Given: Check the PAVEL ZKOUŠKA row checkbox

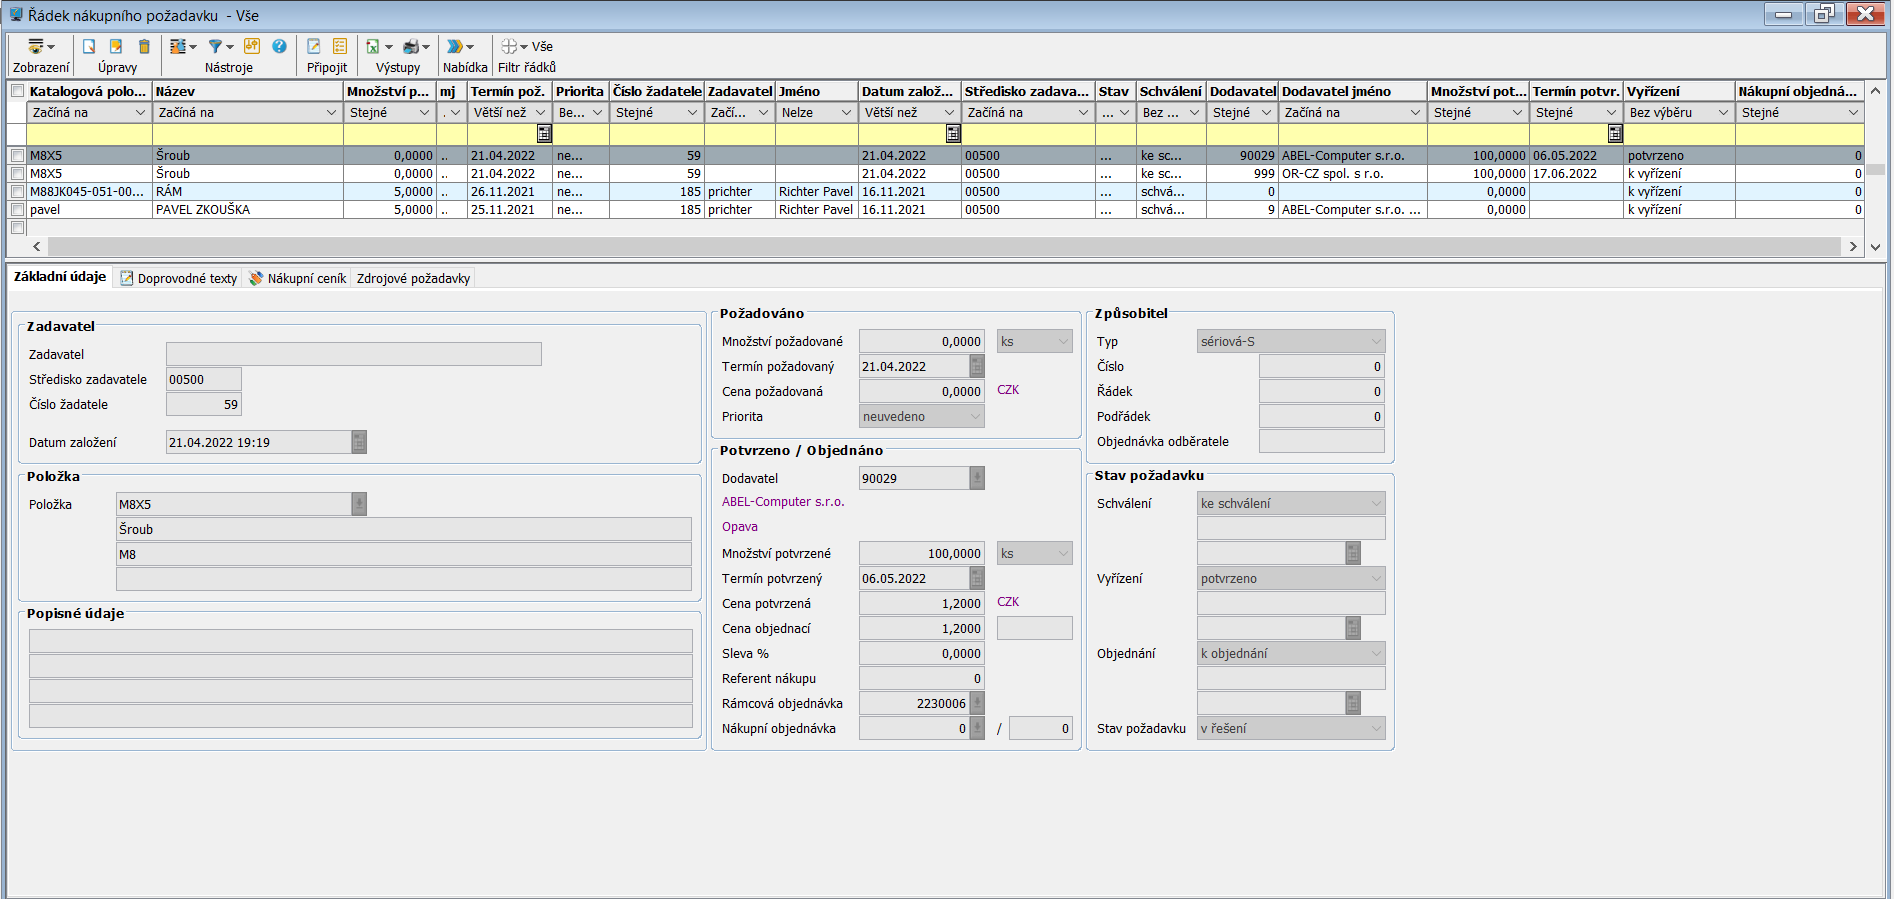Looking at the screenshot, I should (17, 210).
